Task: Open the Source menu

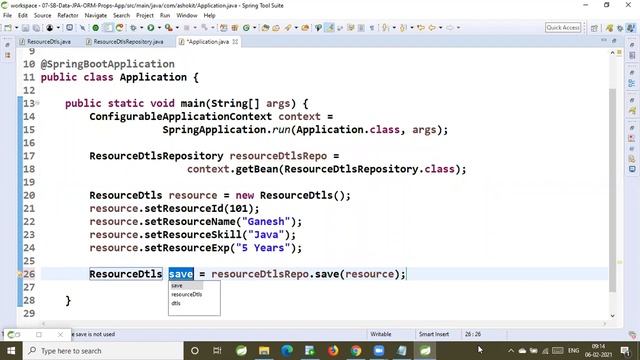Action: click(42, 16)
